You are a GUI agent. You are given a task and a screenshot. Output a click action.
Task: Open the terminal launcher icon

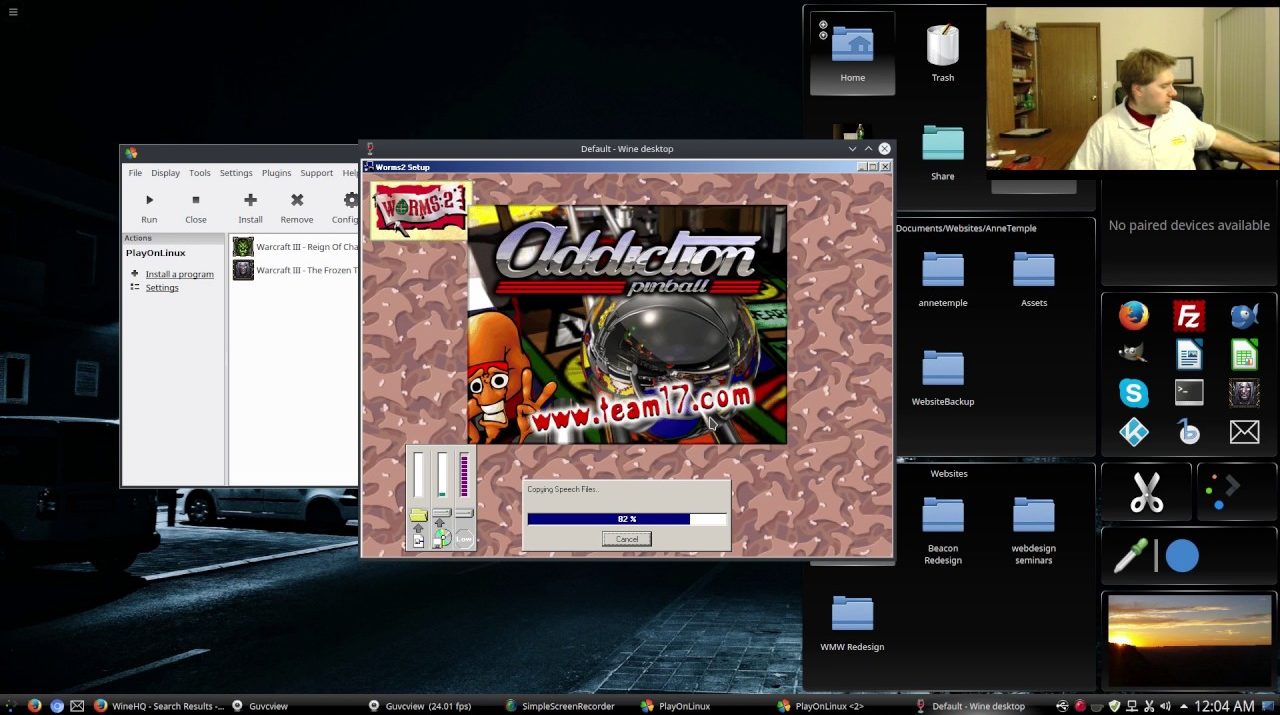point(1188,393)
